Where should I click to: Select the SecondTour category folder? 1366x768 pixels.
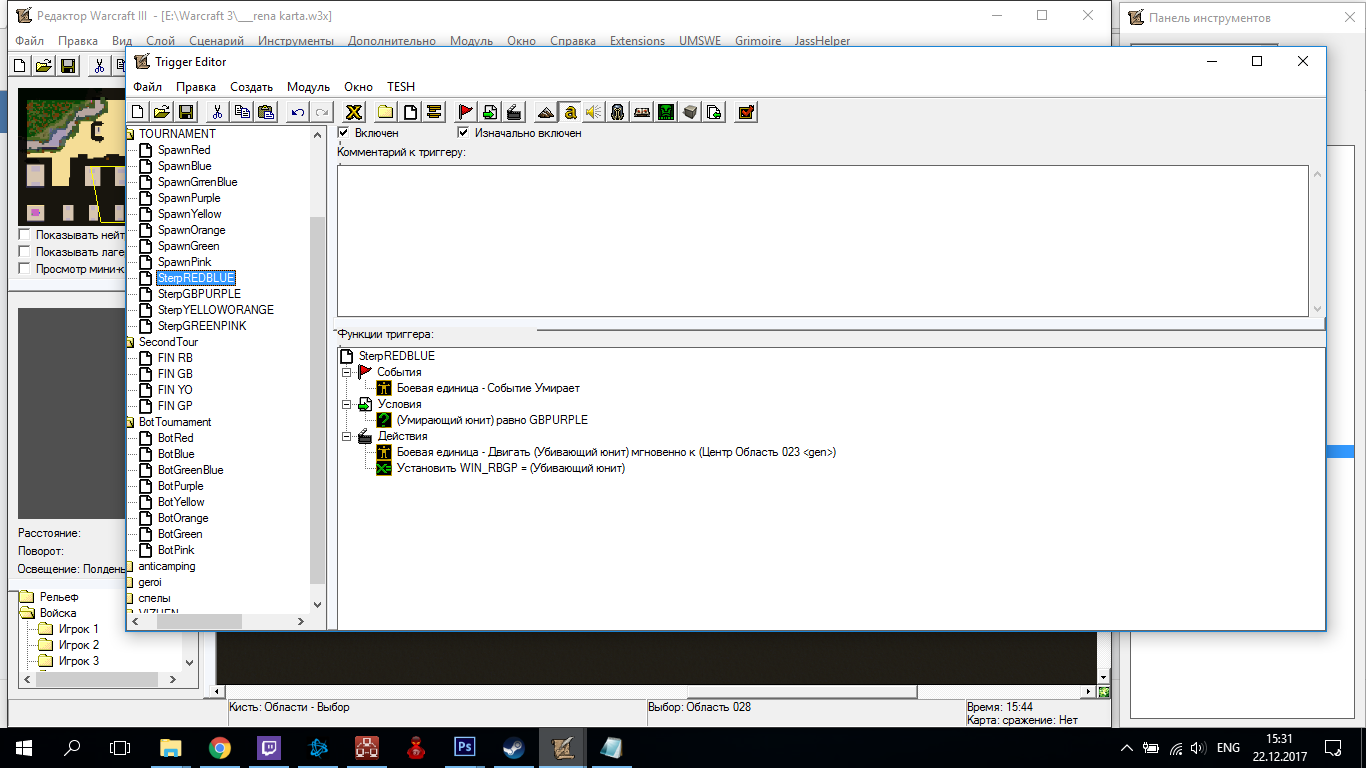[168, 342]
